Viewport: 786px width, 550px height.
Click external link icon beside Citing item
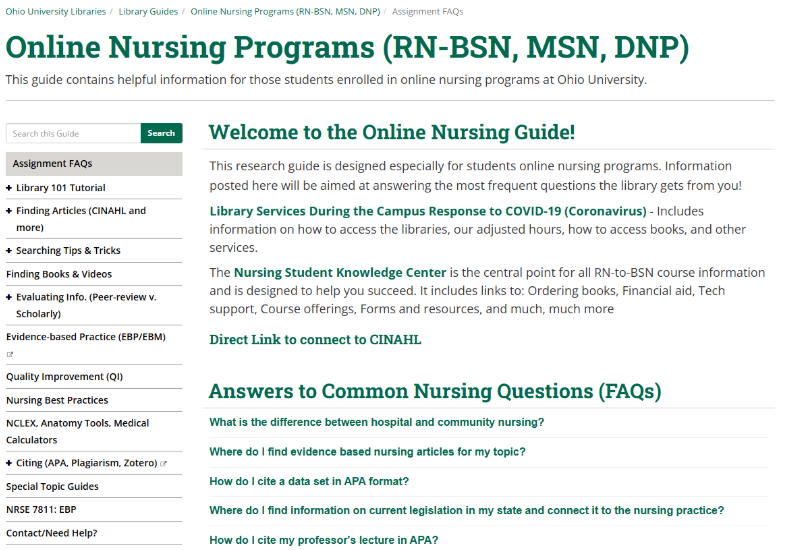(x=163, y=464)
